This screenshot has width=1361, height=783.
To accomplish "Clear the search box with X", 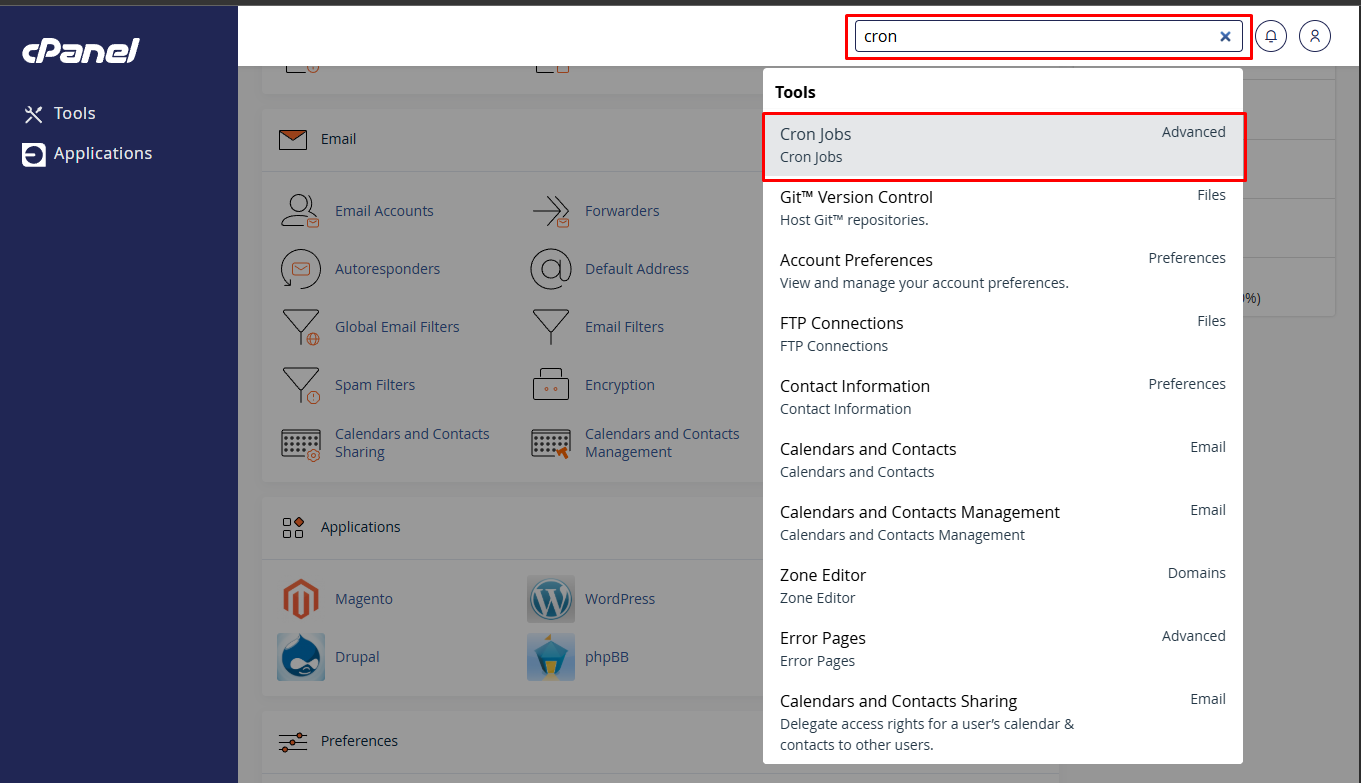I will coord(1225,36).
